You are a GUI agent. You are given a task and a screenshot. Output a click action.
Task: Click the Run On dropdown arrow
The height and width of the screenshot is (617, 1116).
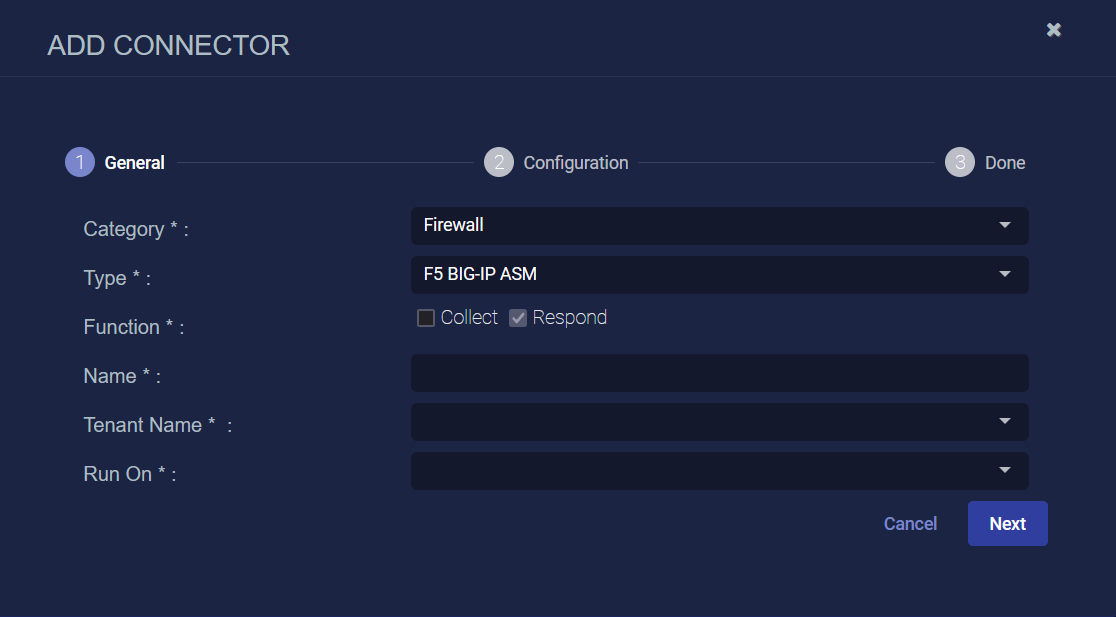pyautogui.click(x=1004, y=470)
